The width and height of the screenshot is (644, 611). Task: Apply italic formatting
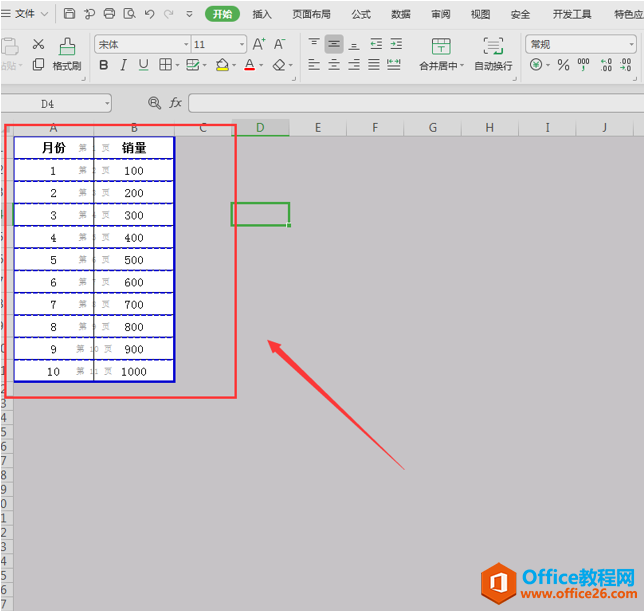[123, 65]
